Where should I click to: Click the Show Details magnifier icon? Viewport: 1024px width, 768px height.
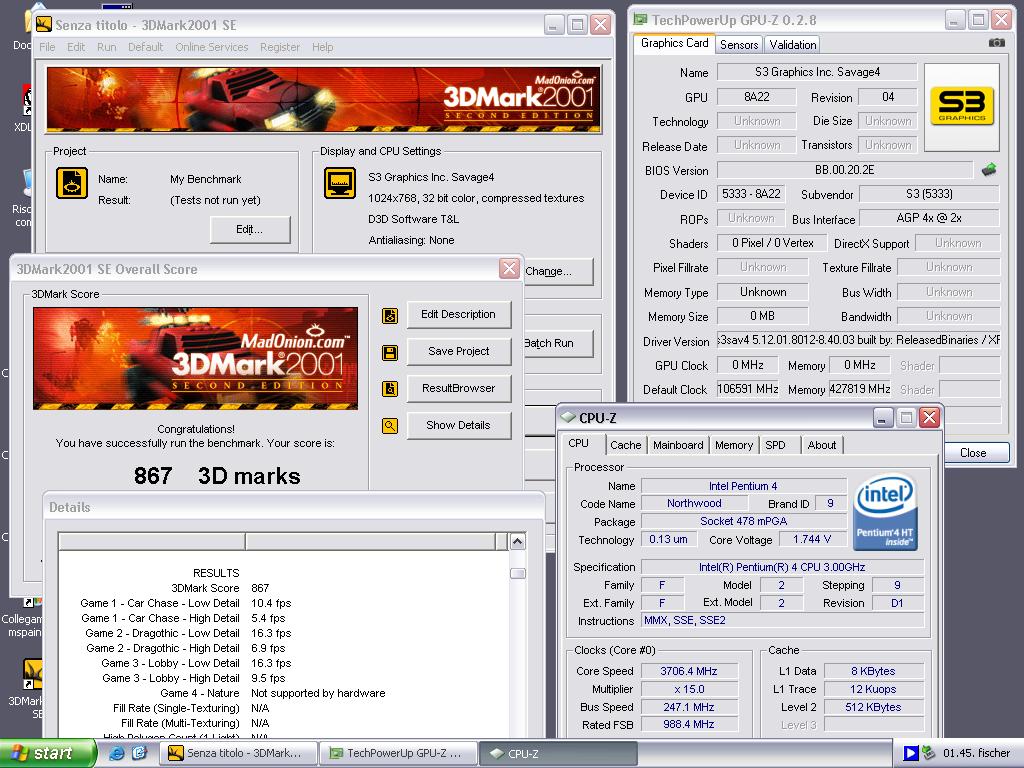click(390, 426)
